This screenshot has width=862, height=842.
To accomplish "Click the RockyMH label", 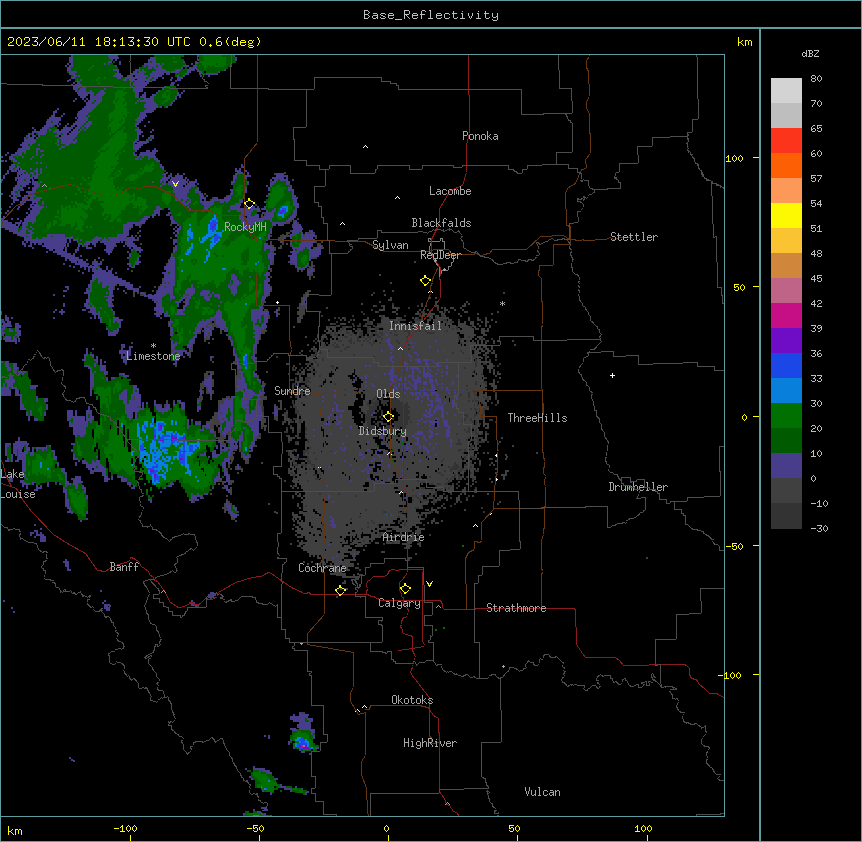I will 245,227.
